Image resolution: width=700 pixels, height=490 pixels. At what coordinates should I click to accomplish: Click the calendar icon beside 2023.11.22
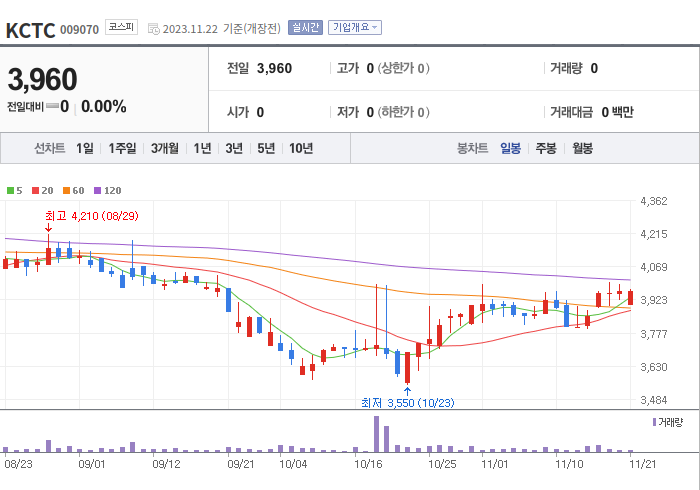click(153, 29)
